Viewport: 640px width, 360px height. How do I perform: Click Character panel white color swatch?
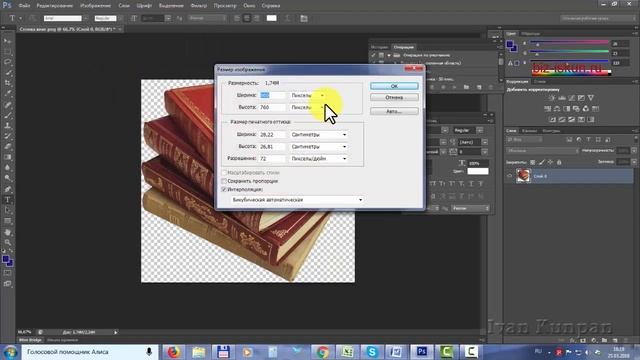478,171
